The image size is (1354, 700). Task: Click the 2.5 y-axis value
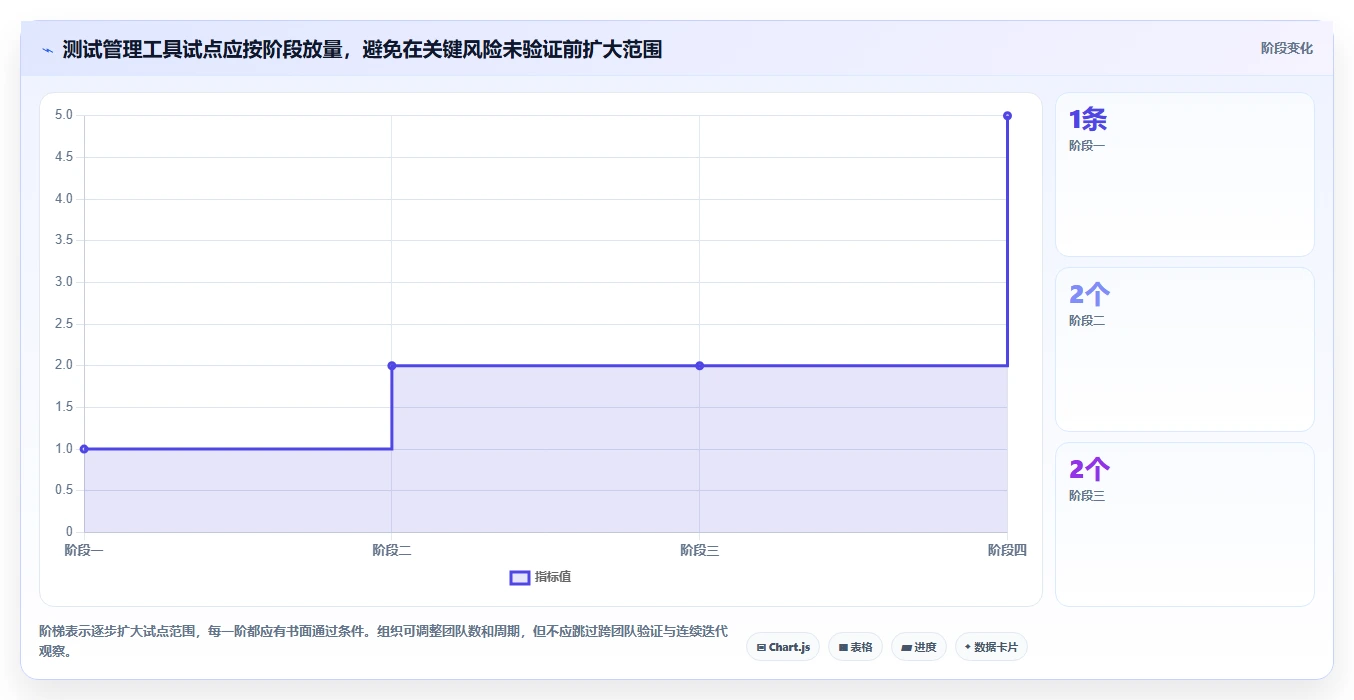[64, 323]
